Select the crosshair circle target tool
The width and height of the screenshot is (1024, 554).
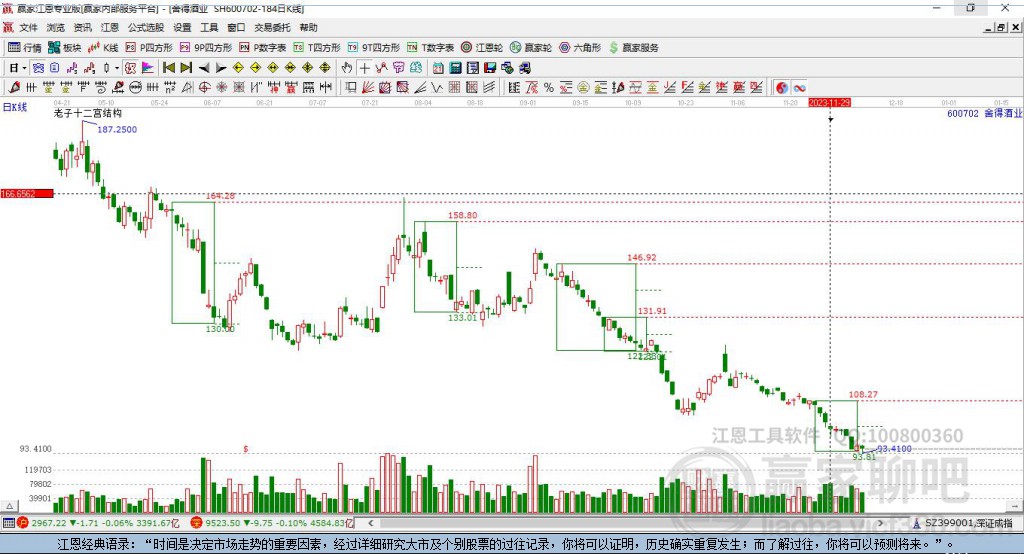tap(204, 87)
